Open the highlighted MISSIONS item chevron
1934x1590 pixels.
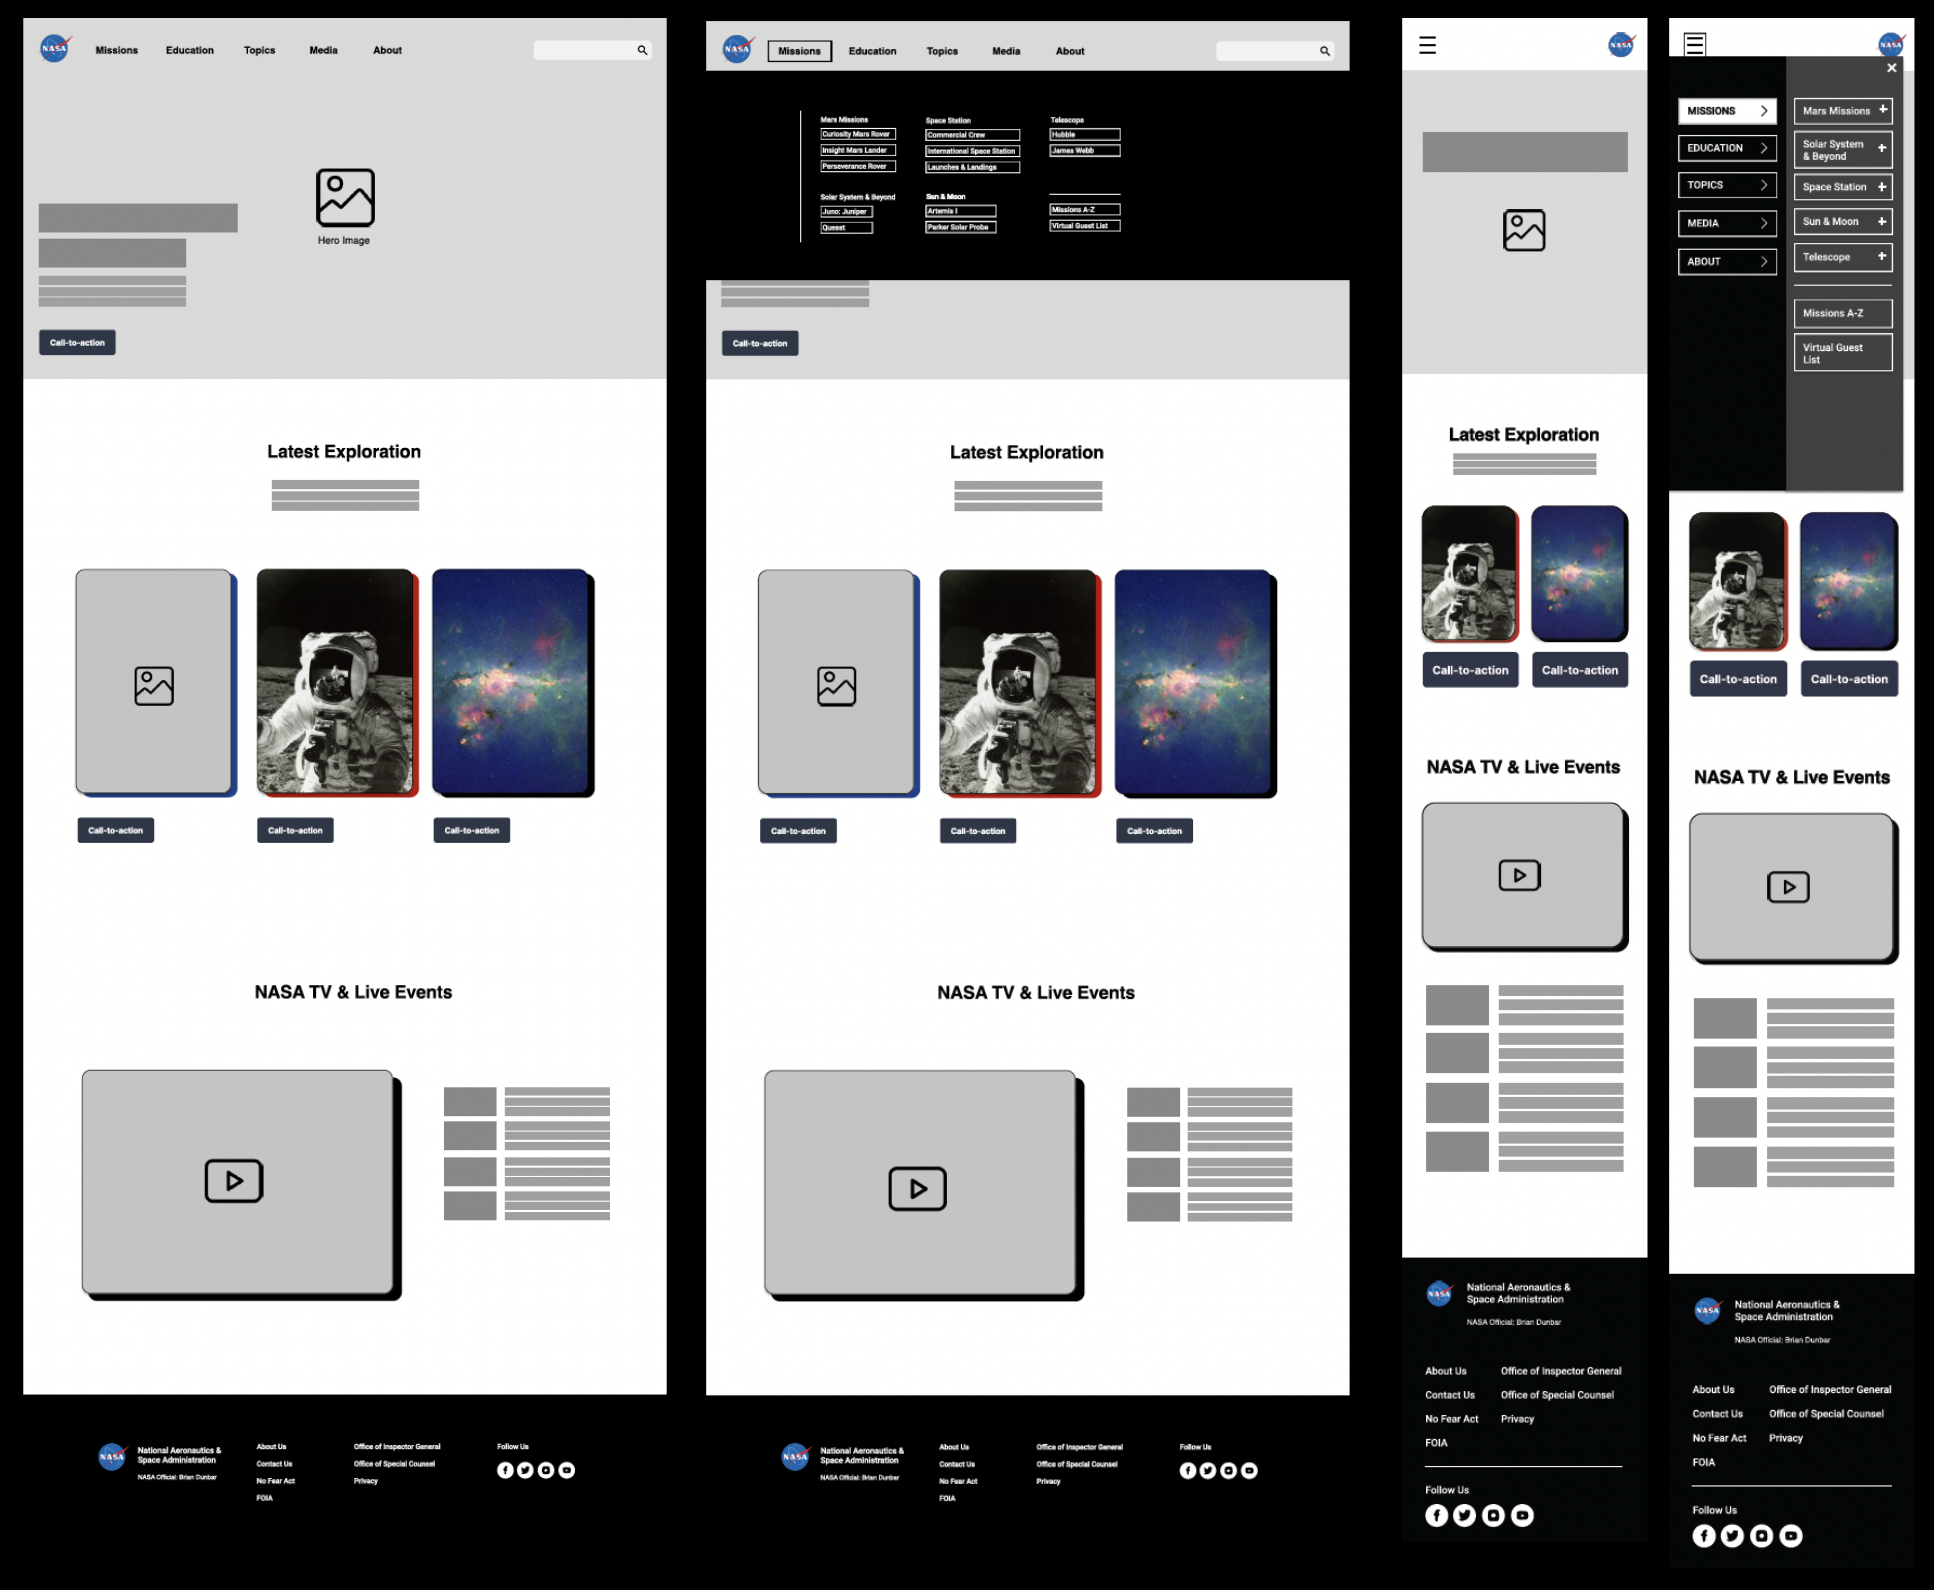[x=1764, y=111]
